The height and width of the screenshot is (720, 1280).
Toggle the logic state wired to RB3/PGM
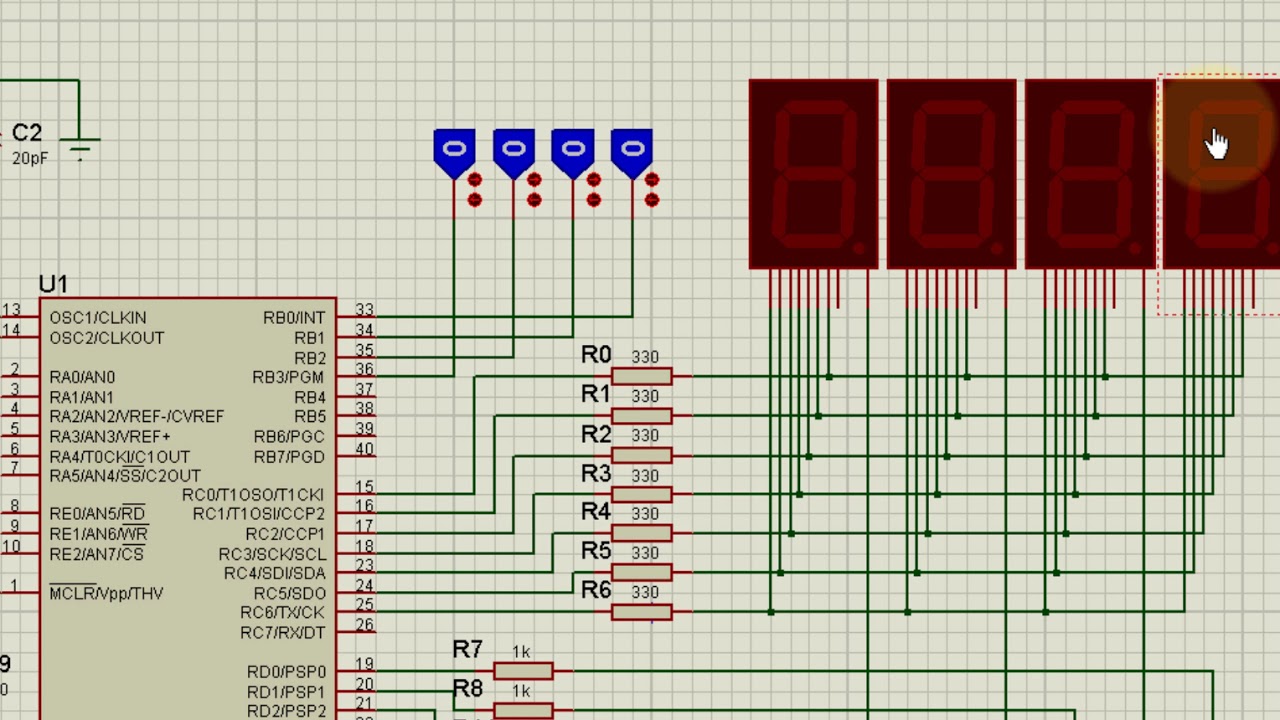coord(454,152)
